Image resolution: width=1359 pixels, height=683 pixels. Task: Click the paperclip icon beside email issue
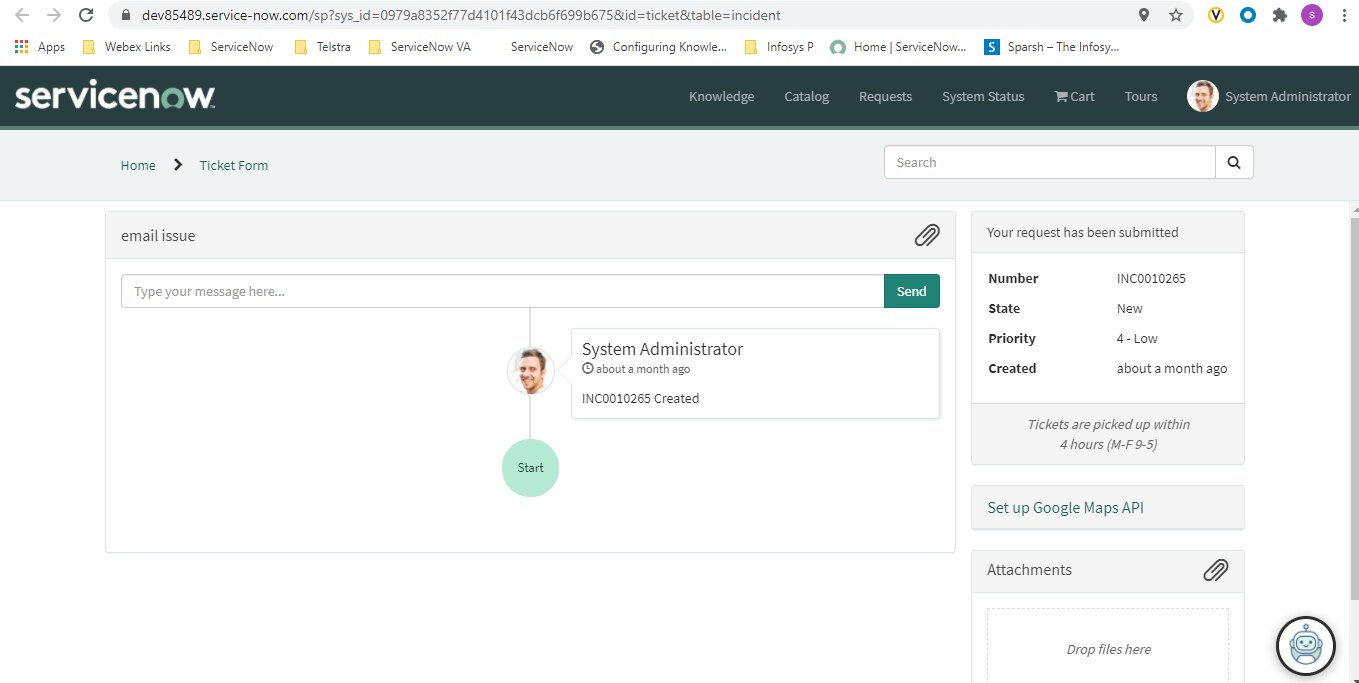(x=926, y=235)
